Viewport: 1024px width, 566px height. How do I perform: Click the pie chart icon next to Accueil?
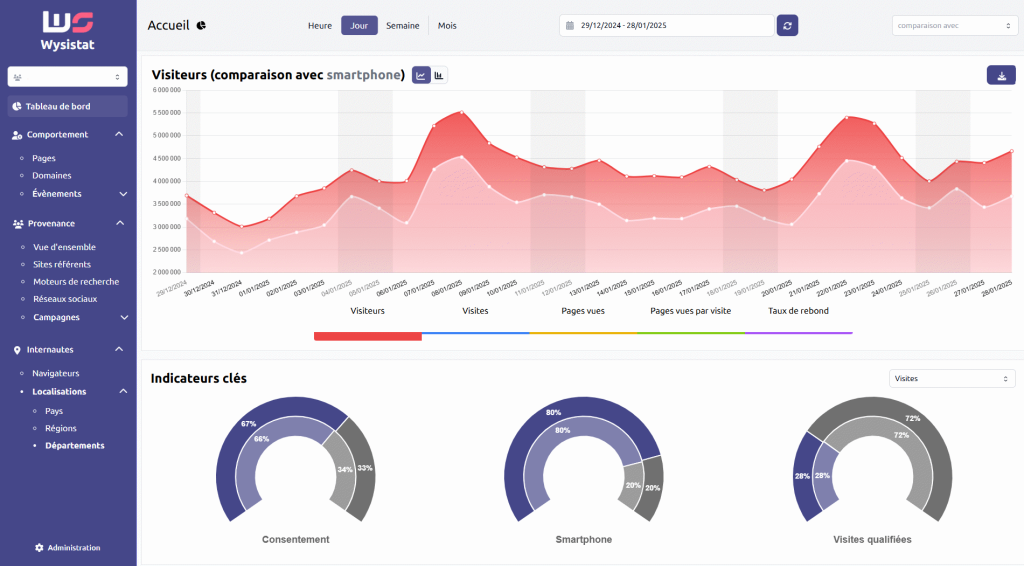tap(201, 26)
